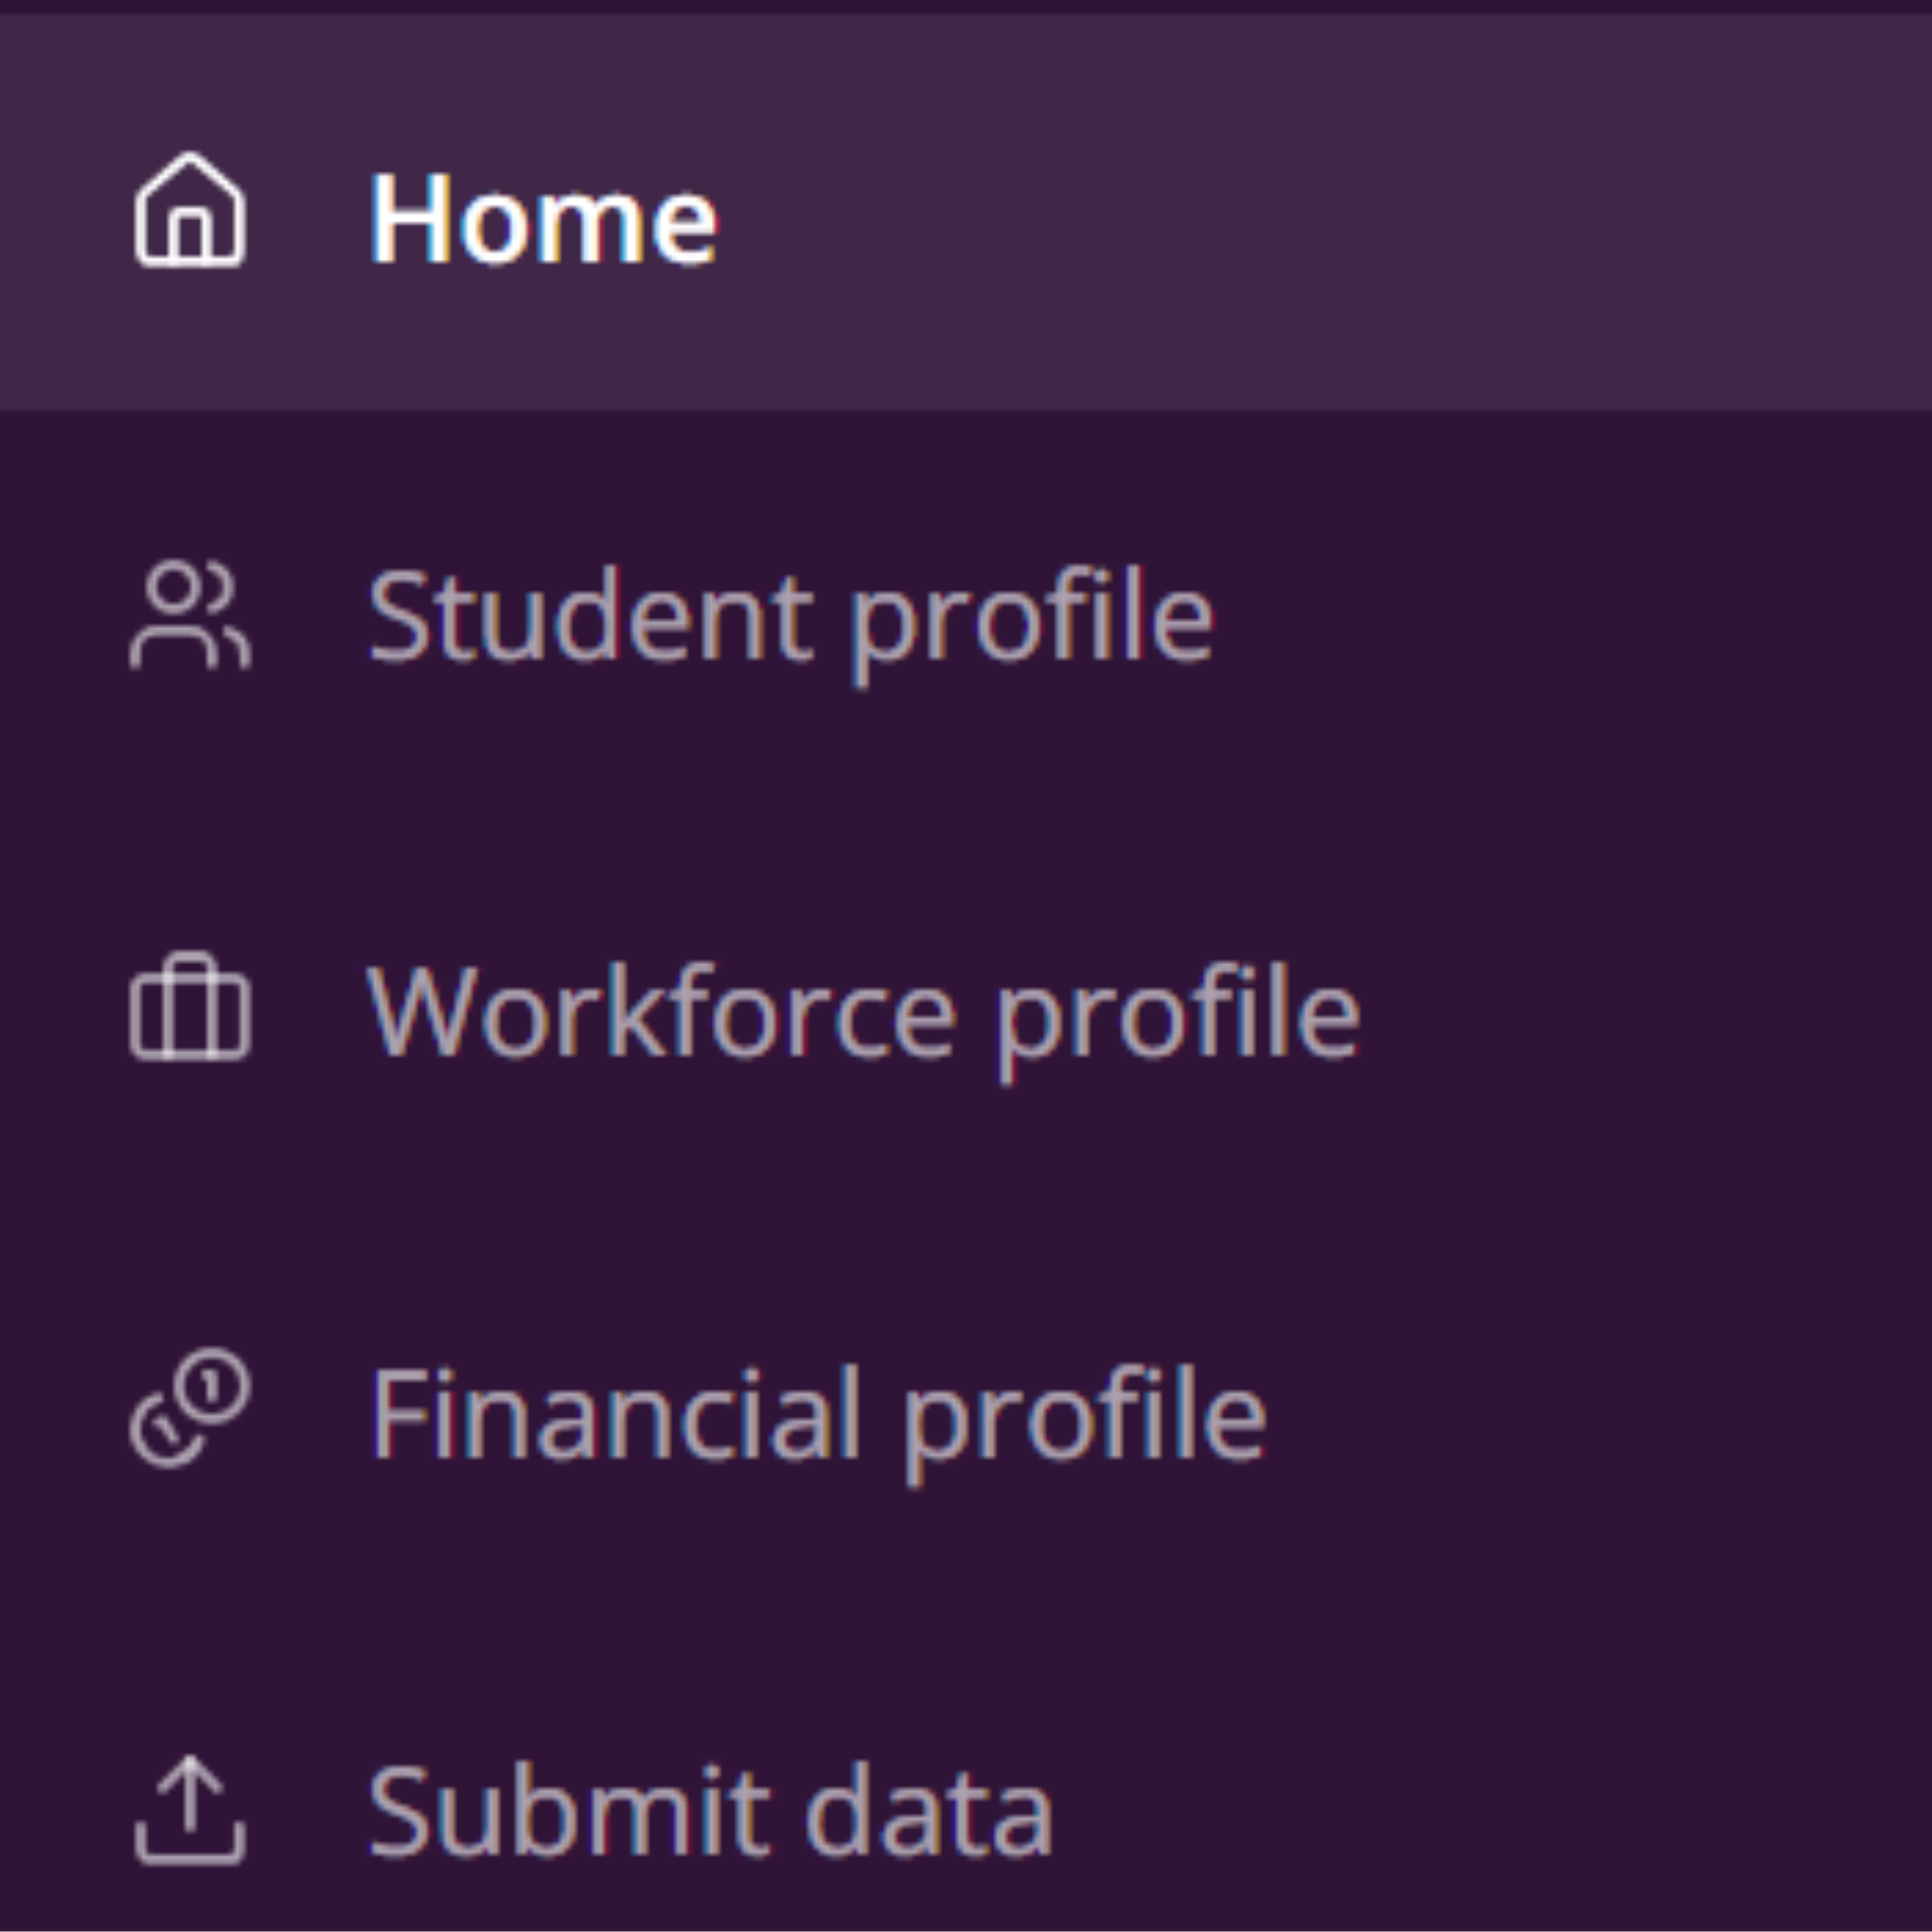Click the 'Workforce profile' text label
This screenshot has height=1932, width=1932.
pyautogui.click(x=864, y=1021)
